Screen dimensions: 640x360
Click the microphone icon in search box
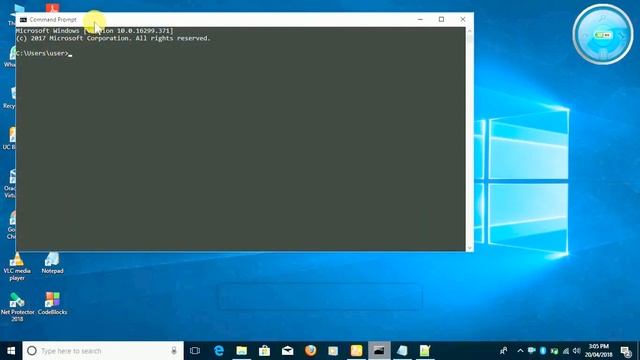174,351
